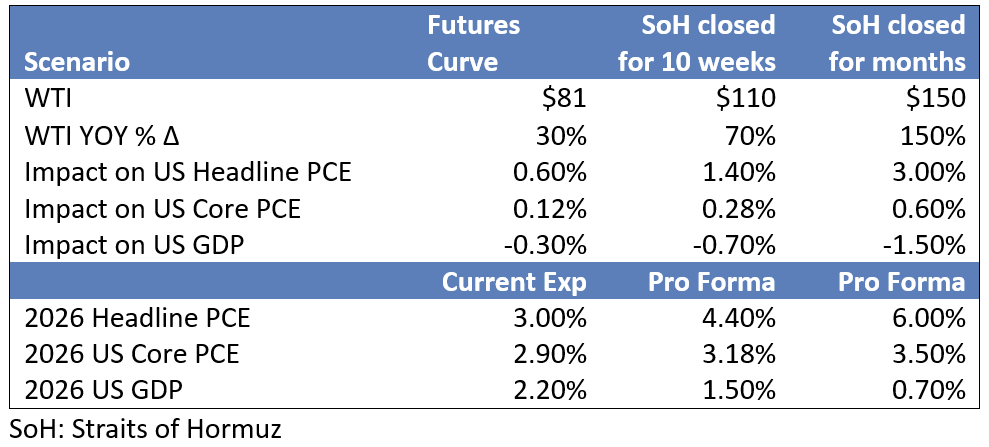This screenshot has height=447, width=989.
Task: Click the -0.70% GDP impact cell
Action: click(737, 245)
